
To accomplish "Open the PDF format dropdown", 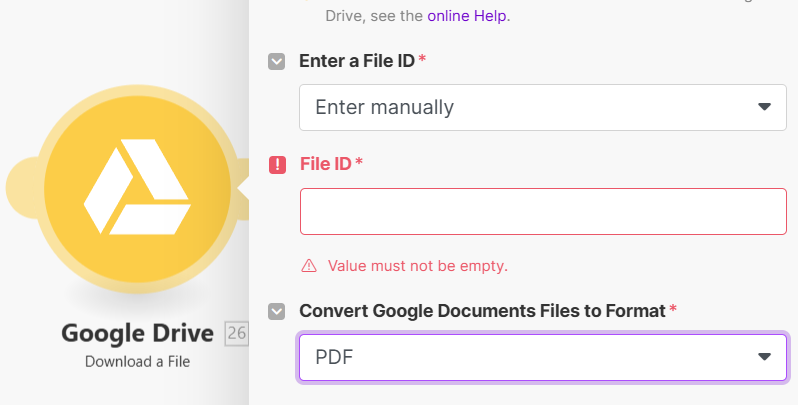I will point(543,357).
